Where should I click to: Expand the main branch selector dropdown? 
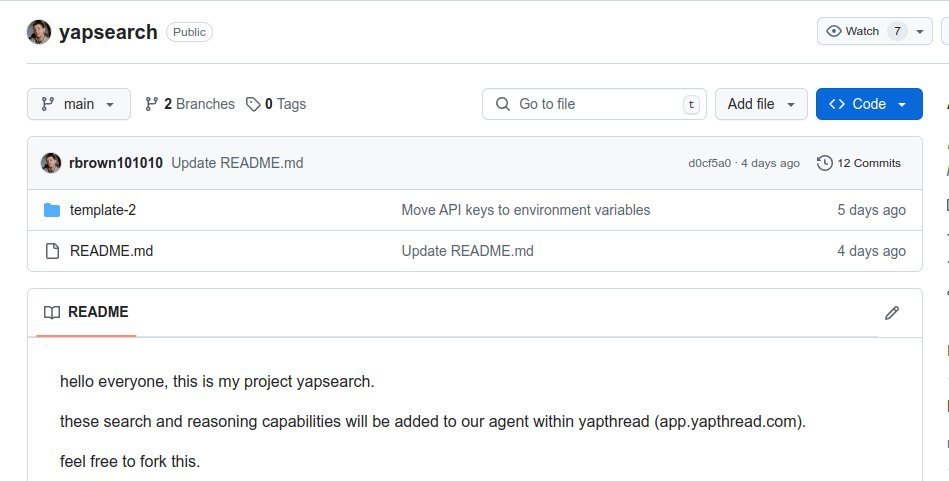[x=78, y=104]
